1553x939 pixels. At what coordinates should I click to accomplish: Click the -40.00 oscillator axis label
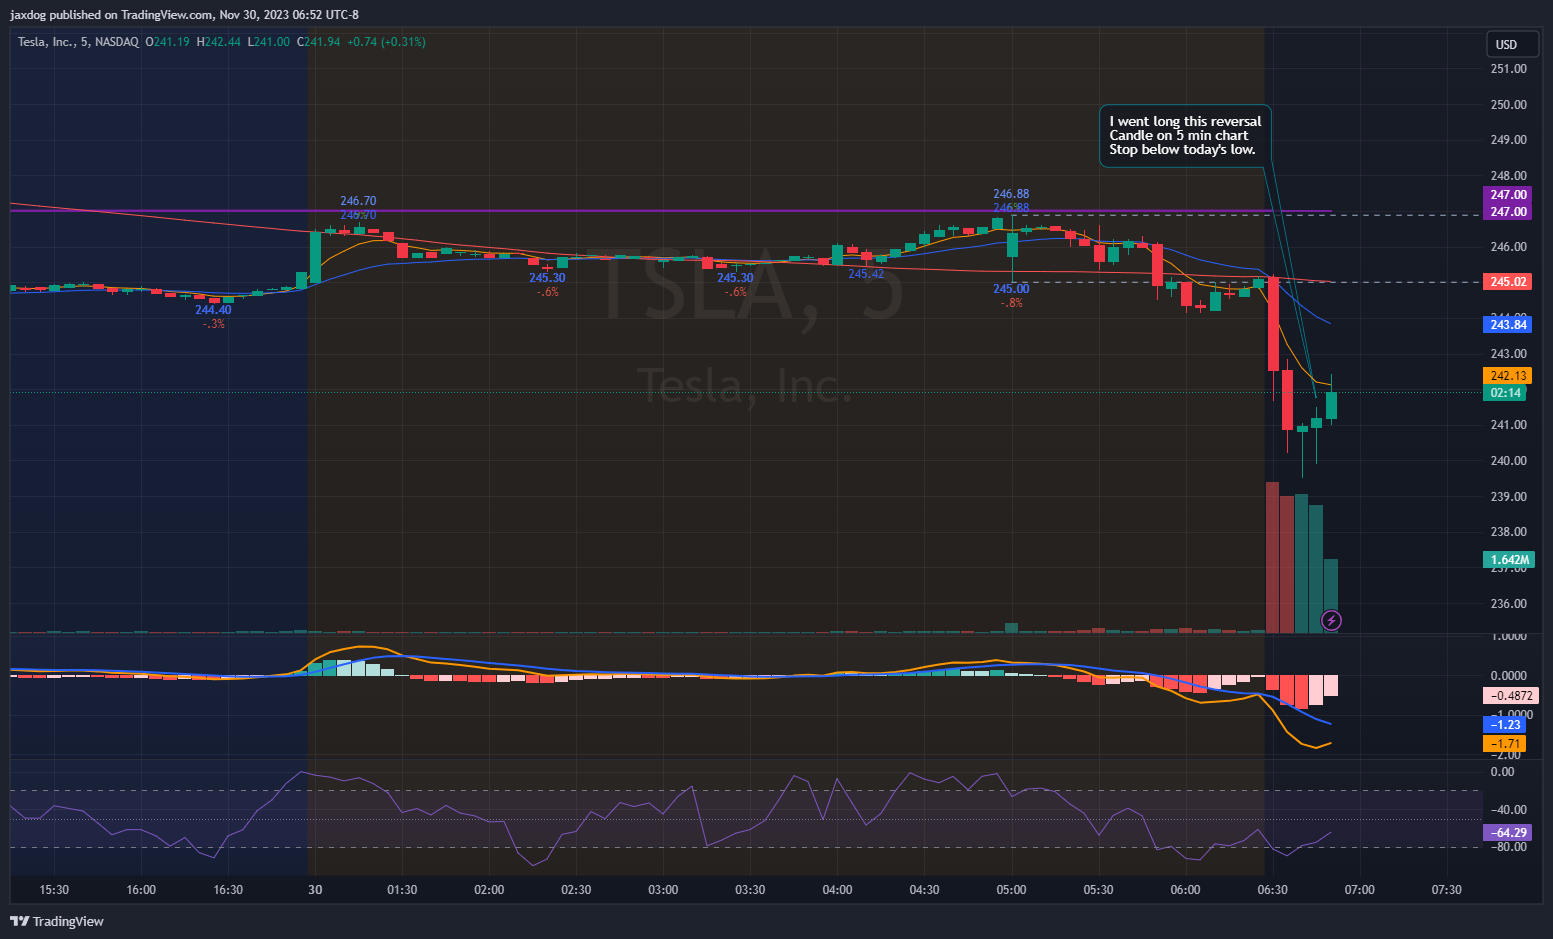(x=1507, y=810)
